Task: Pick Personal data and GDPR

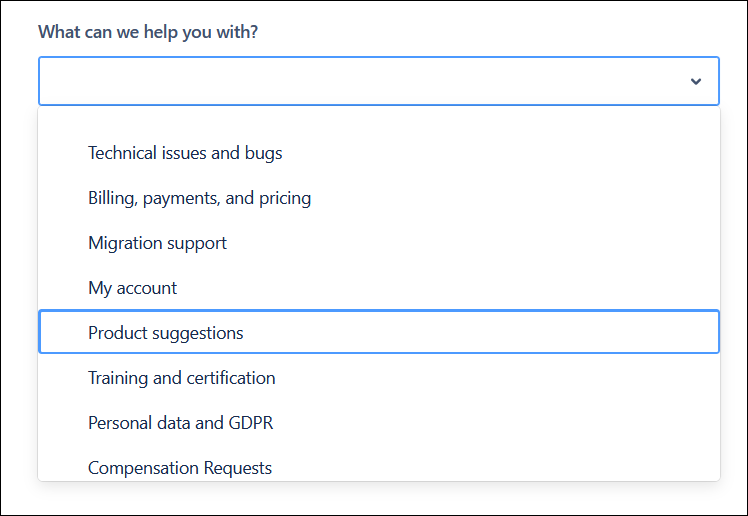Action: [180, 423]
